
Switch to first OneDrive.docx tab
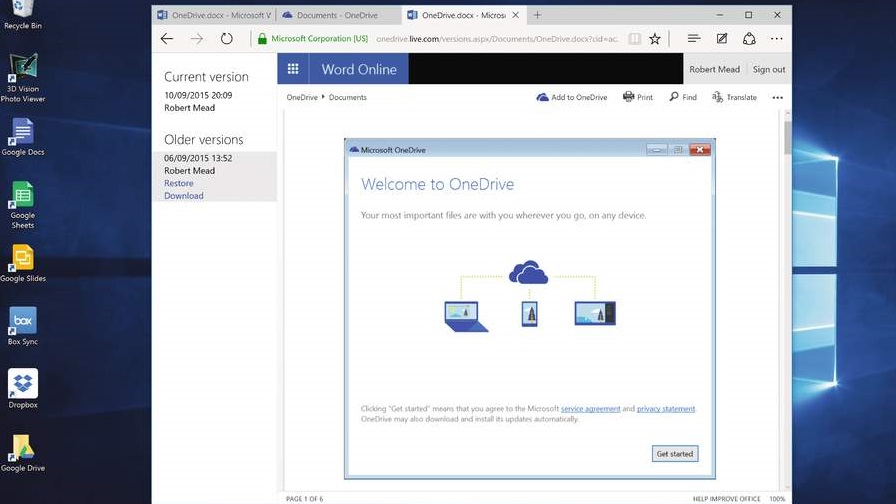[214, 15]
